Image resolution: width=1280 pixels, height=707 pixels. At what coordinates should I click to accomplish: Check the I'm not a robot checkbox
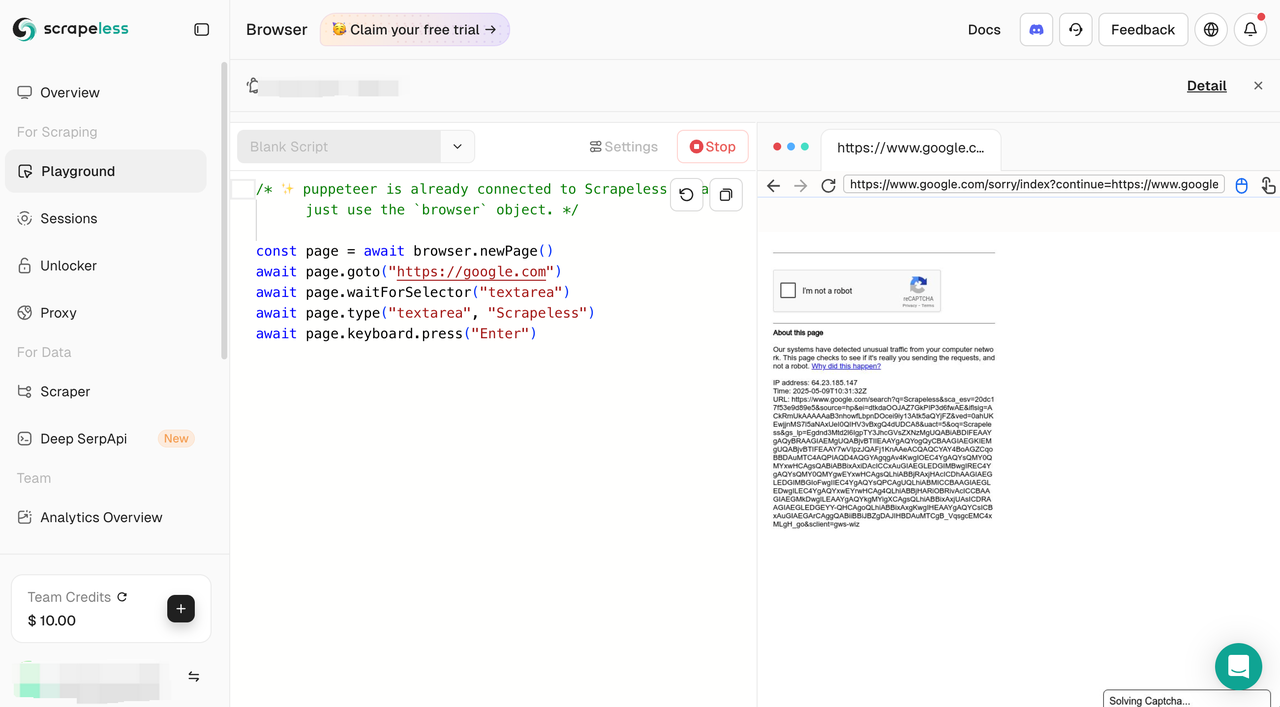pyautogui.click(x=788, y=290)
